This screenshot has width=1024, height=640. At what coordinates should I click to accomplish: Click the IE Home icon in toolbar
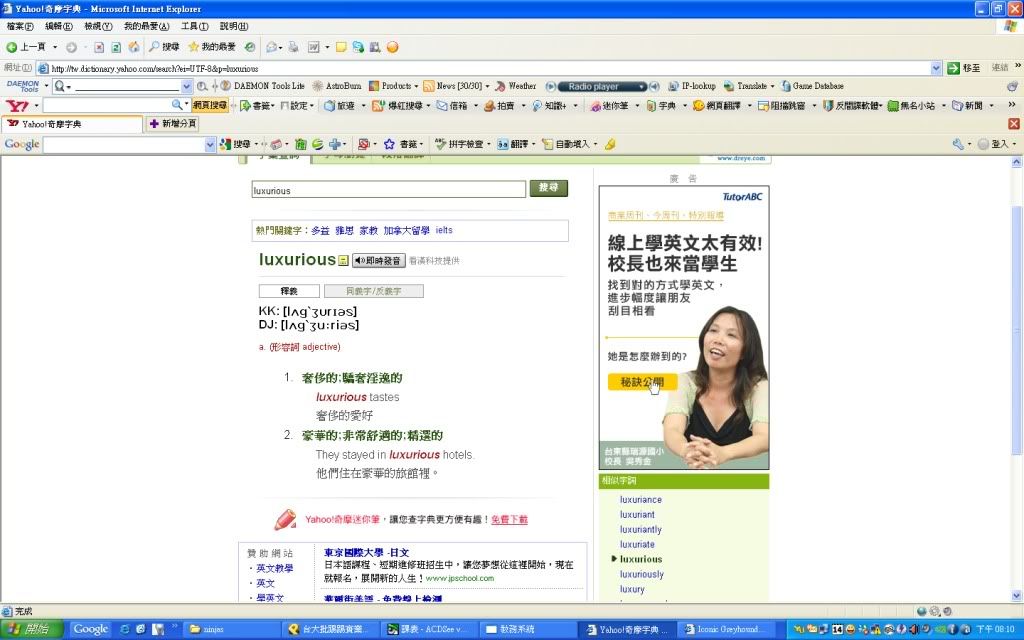point(133,47)
